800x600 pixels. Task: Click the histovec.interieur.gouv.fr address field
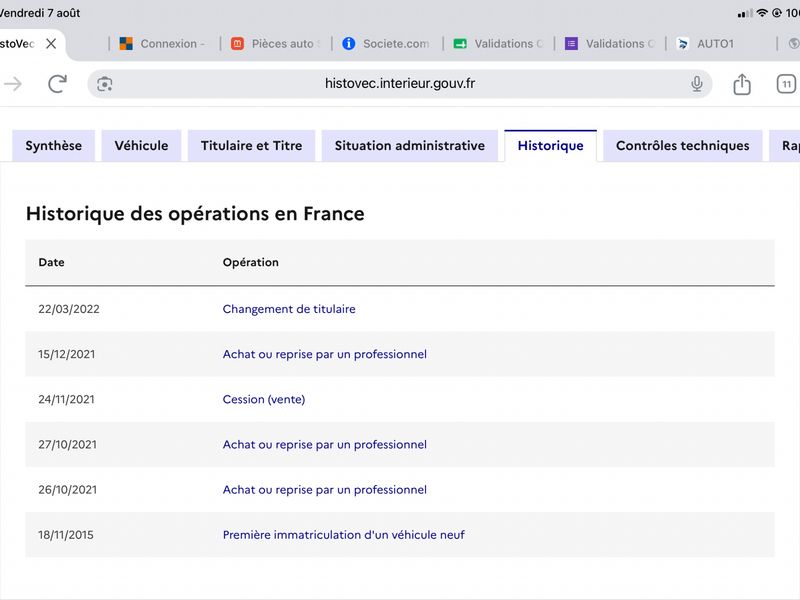coord(399,84)
